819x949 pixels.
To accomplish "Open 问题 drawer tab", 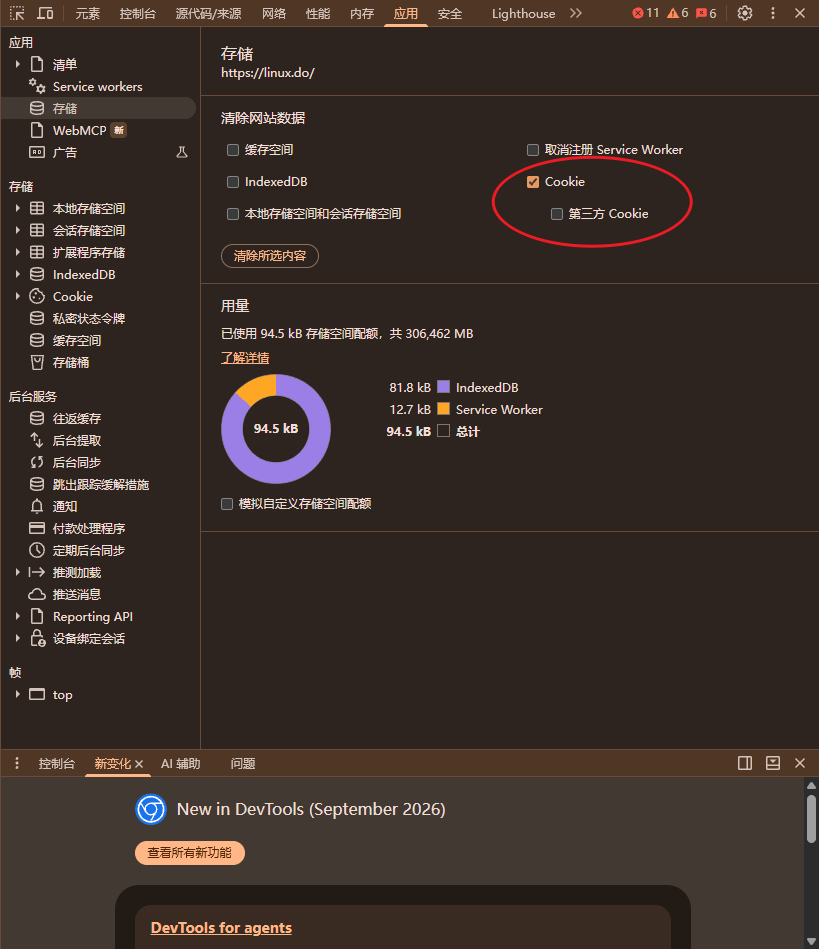I will coord(243,764).
